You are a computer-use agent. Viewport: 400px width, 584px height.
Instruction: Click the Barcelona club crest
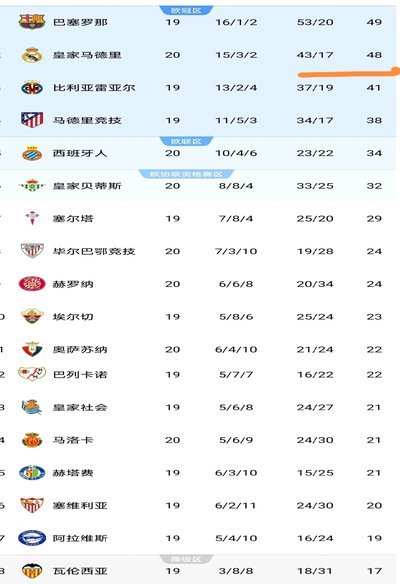(x=32, y=22)
